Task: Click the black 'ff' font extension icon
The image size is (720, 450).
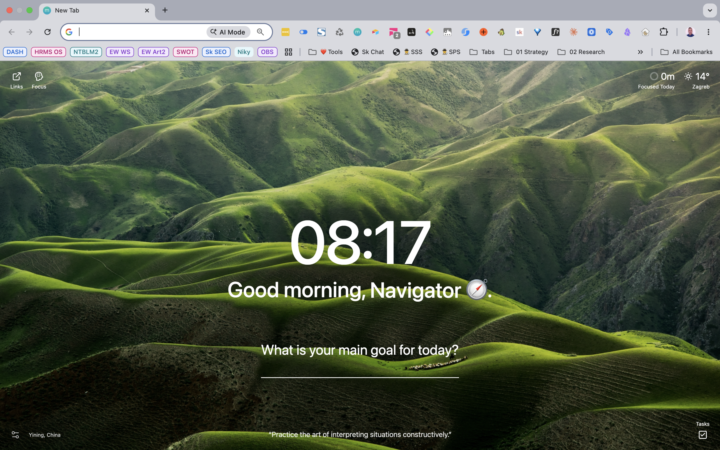Action: pyautogui.click(x=555, y=32)
